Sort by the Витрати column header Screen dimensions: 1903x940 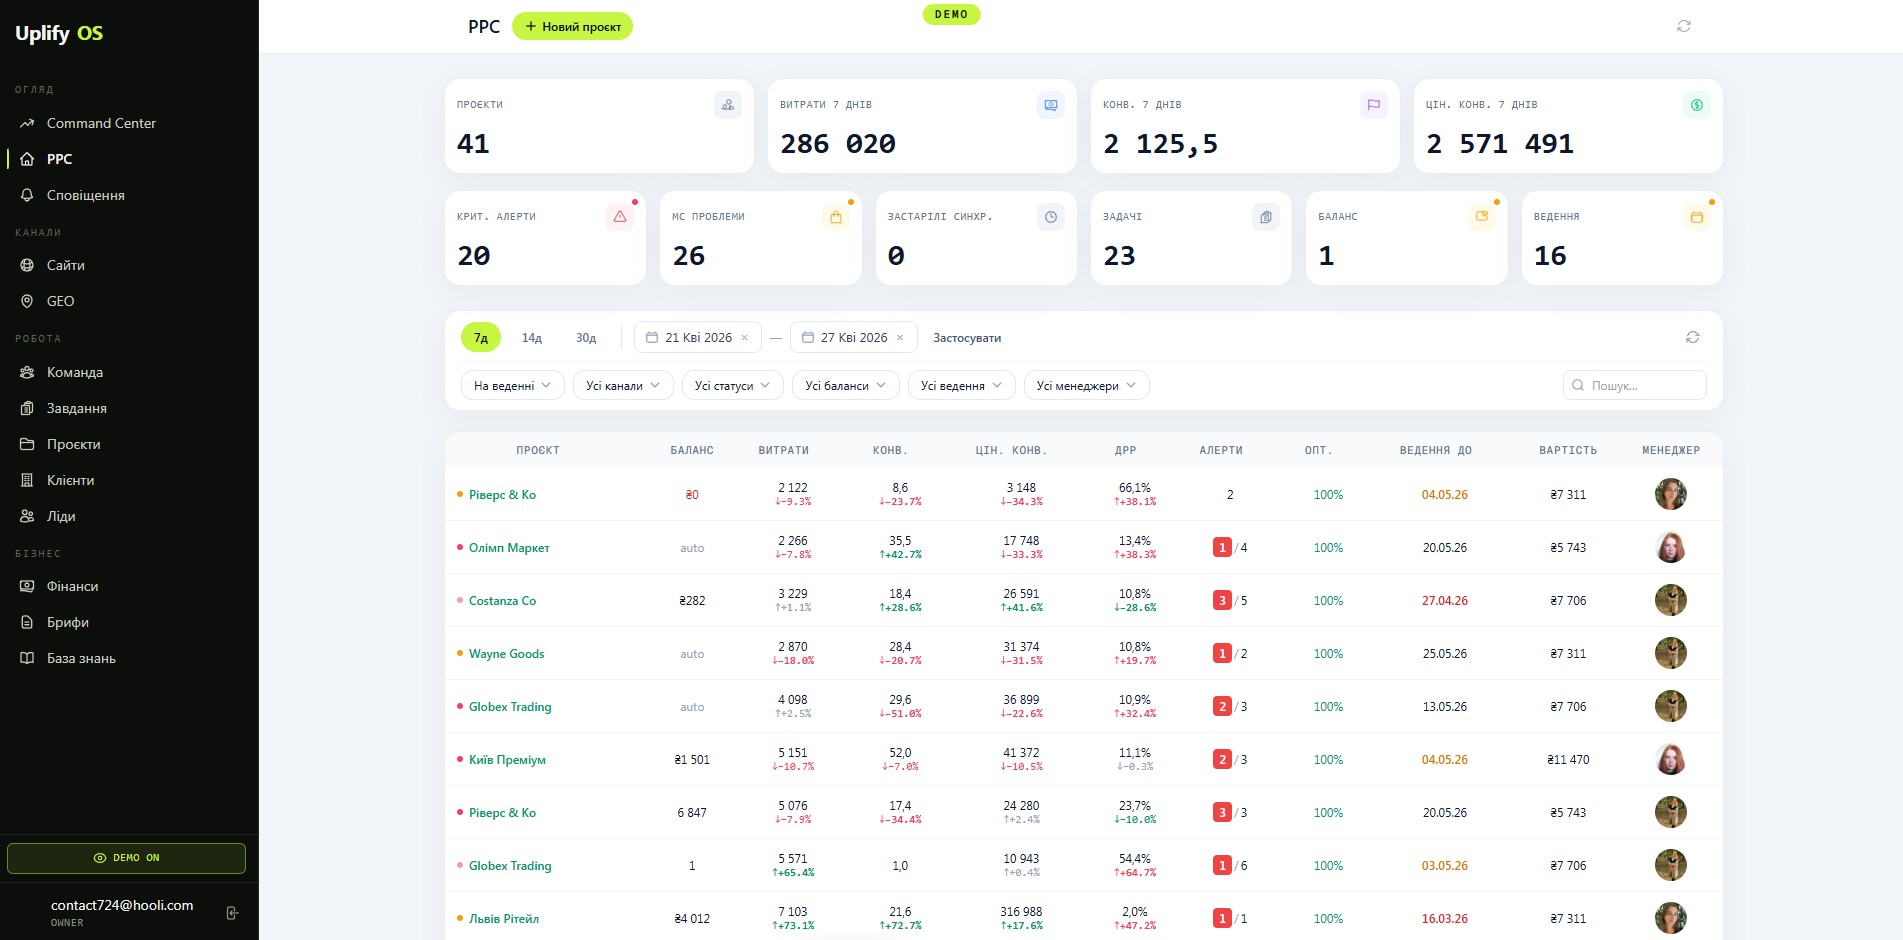pos(784,450)
